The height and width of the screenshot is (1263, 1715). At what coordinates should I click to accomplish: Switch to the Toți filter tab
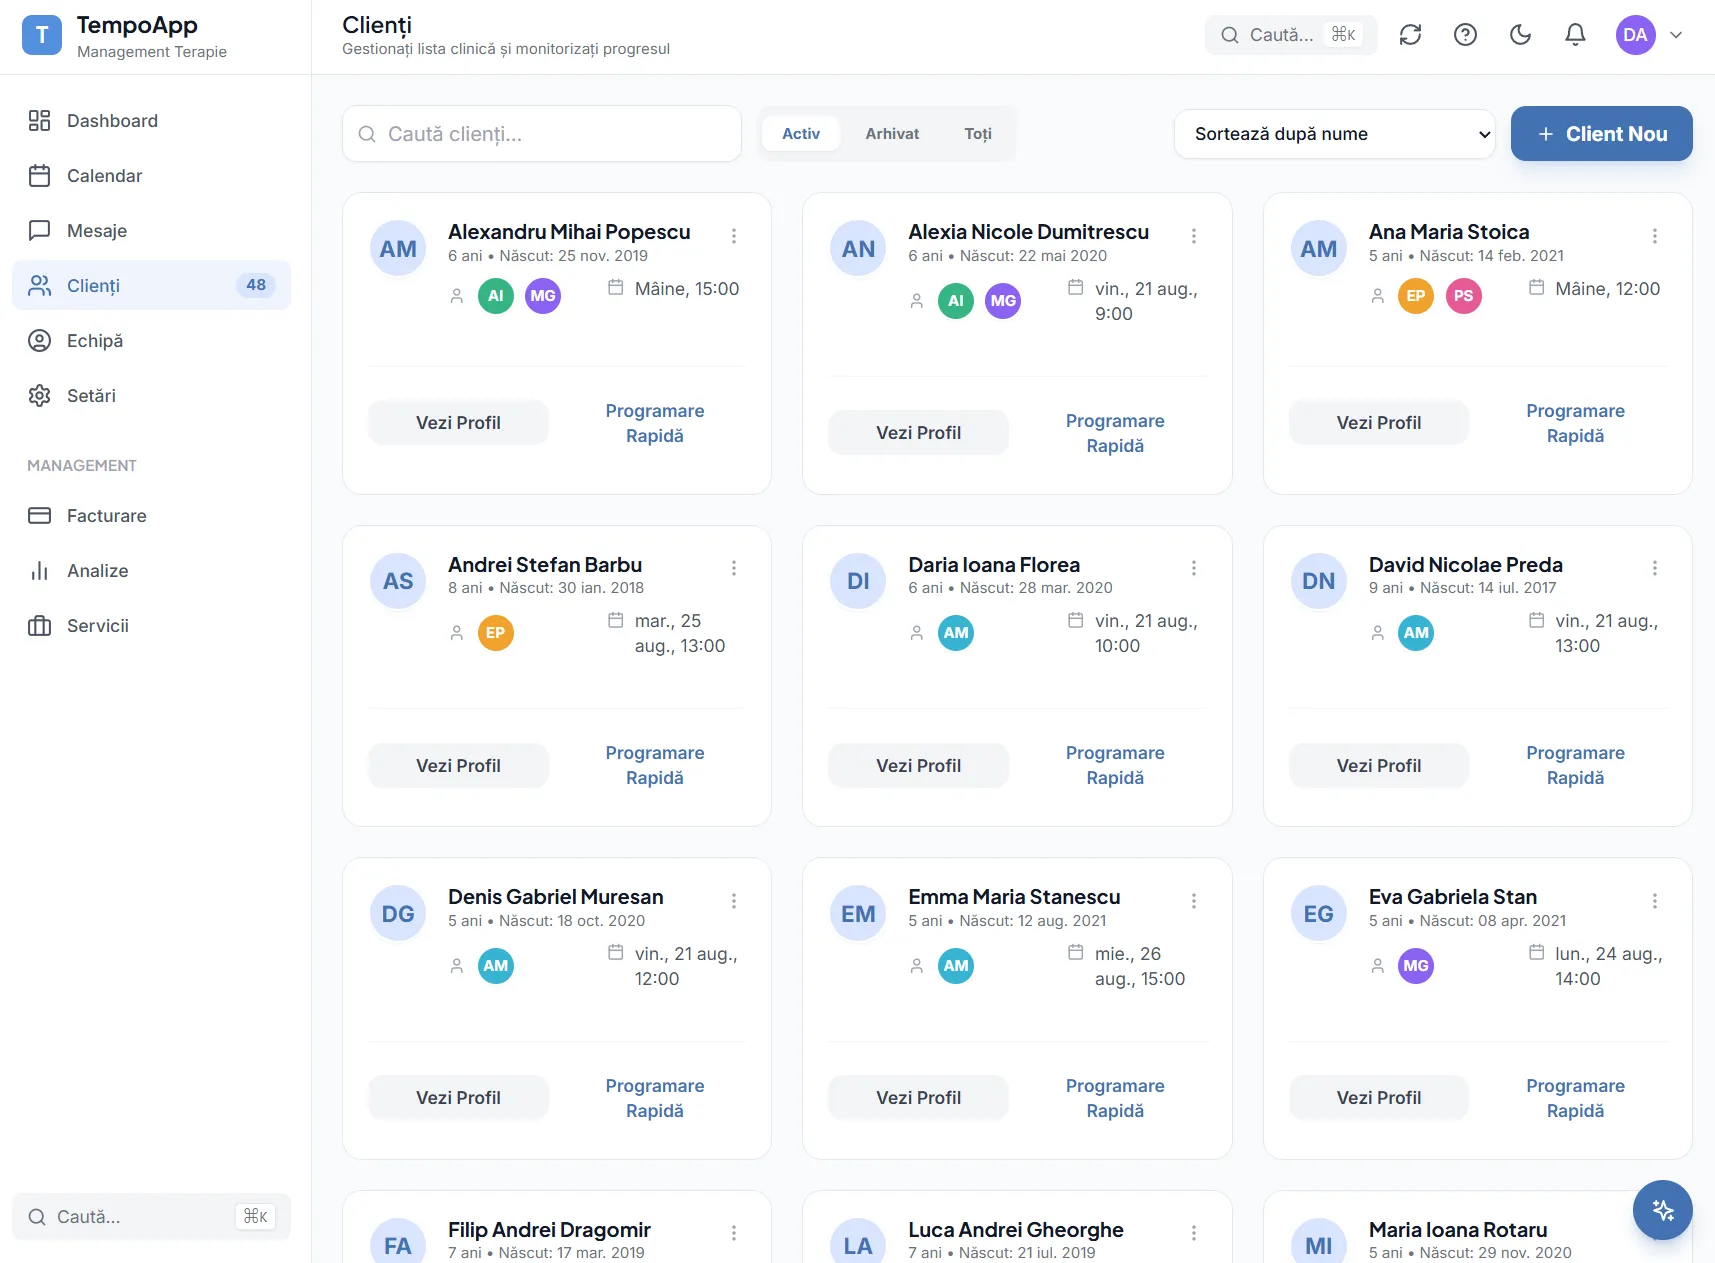pos(978,134)
